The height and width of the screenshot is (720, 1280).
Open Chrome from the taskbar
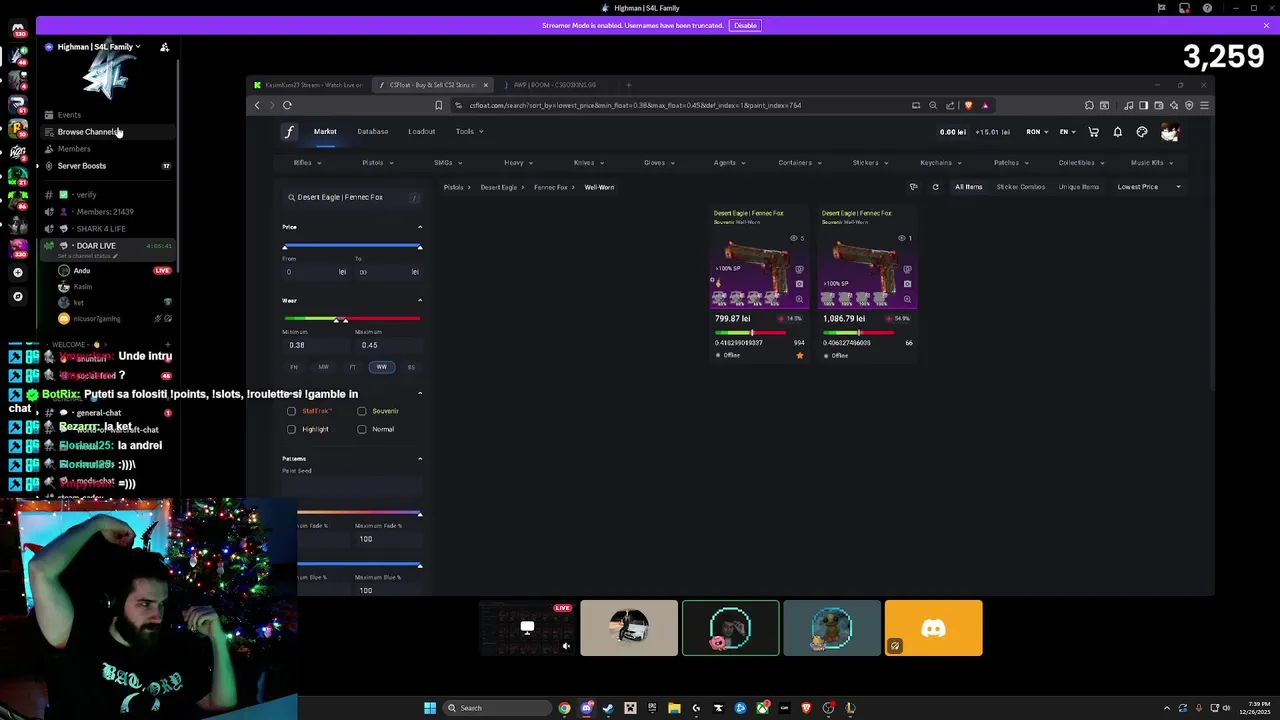pyautogui.click(x=564, y=708)
